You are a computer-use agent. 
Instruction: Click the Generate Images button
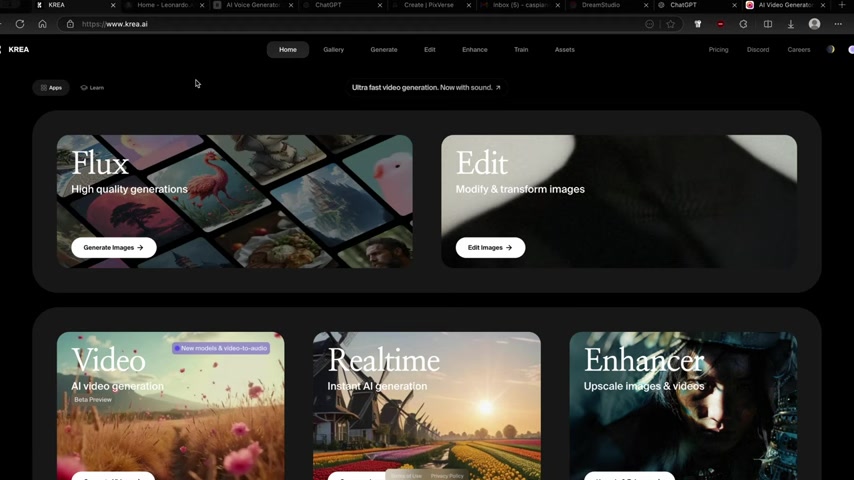click(113, 247)
